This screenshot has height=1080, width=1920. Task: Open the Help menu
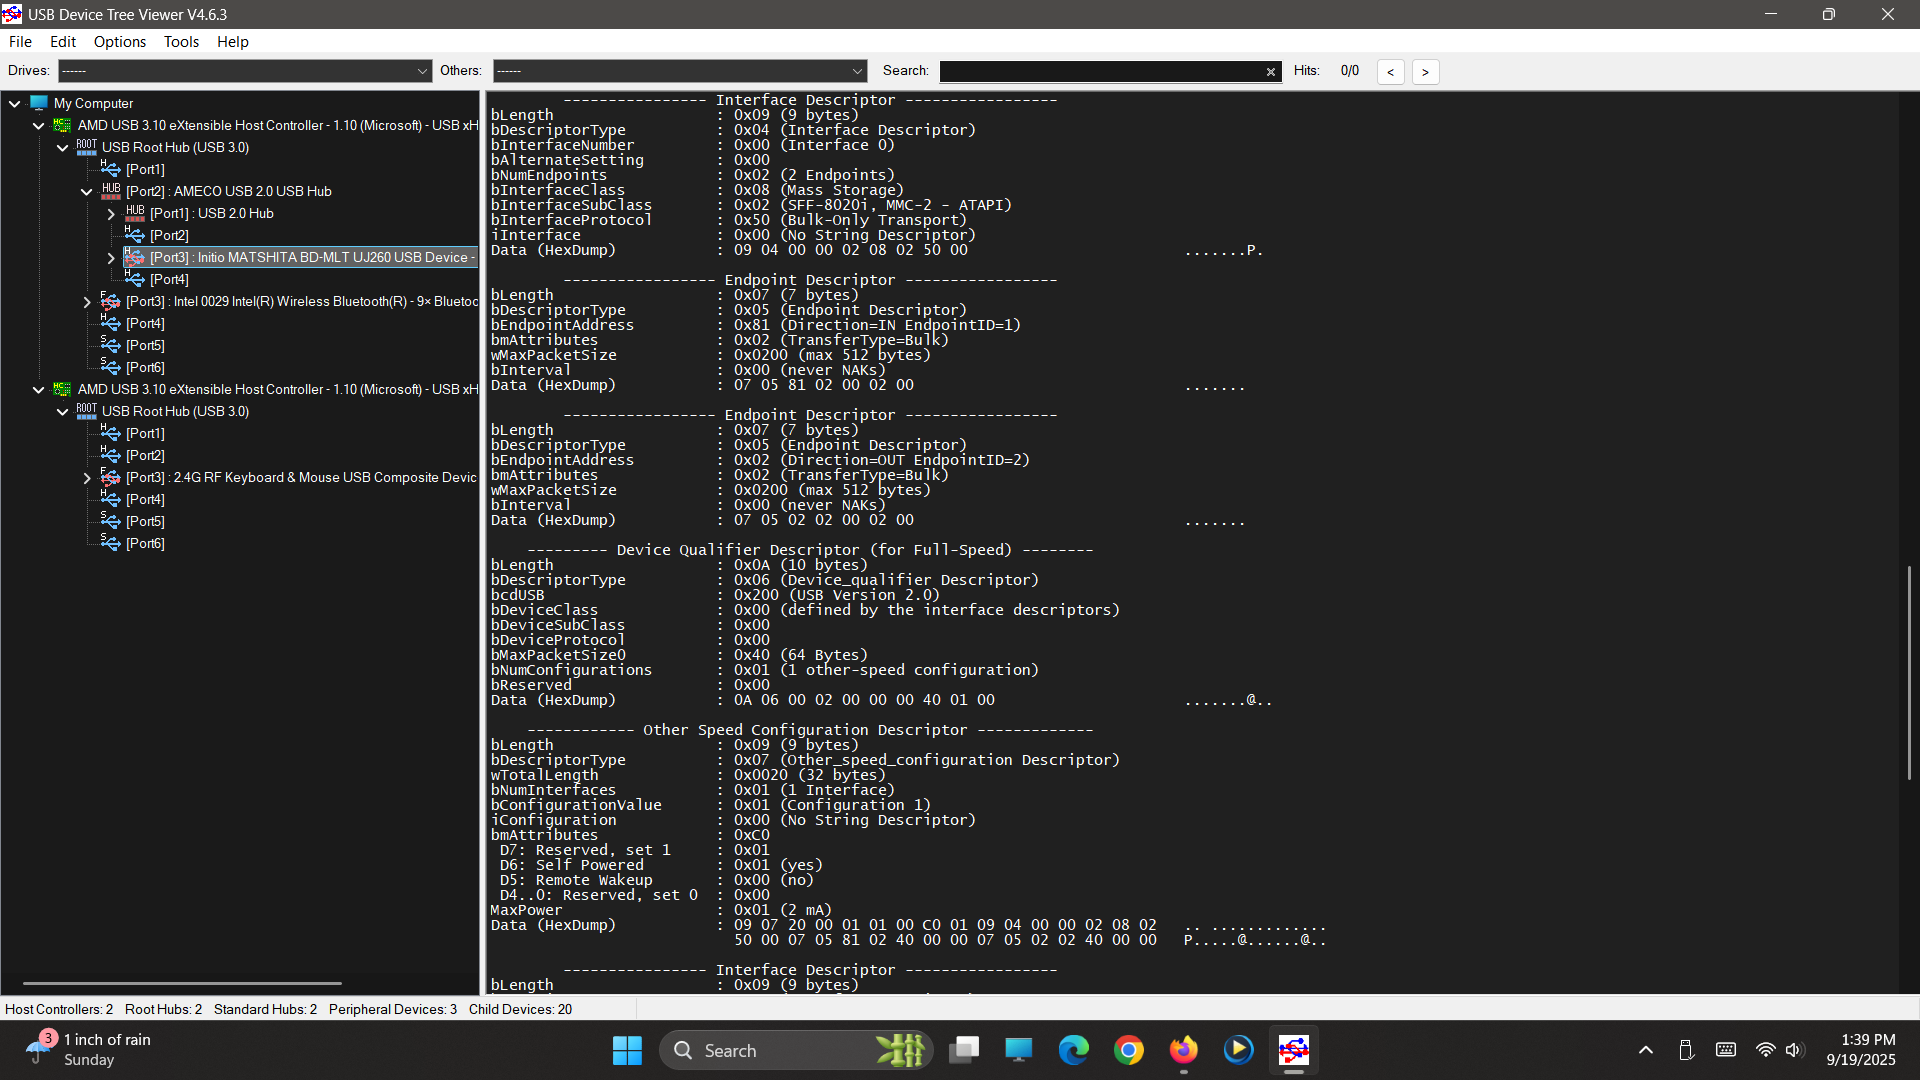pos(233,41)
